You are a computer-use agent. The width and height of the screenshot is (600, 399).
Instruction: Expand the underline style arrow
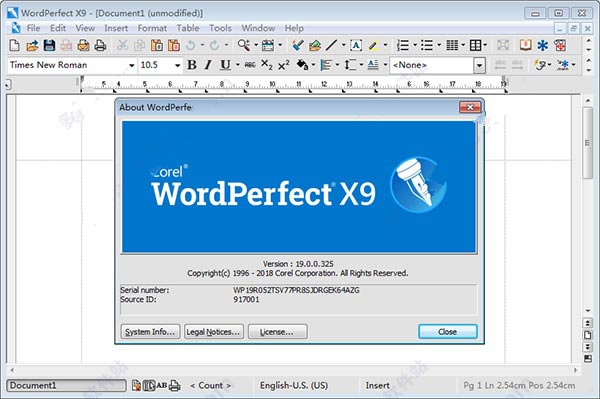pos(238,65)
